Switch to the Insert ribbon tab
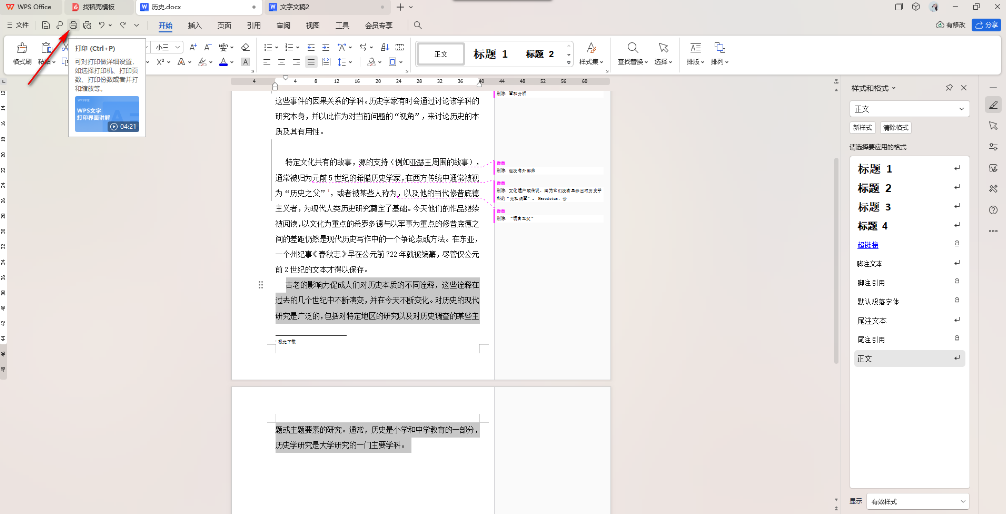This screenshot has width=1006, height=514. (x=194, y=24)
